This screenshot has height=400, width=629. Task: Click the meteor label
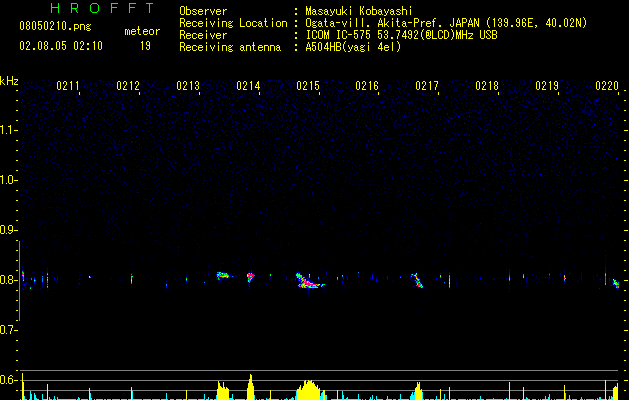click(142, 31)
